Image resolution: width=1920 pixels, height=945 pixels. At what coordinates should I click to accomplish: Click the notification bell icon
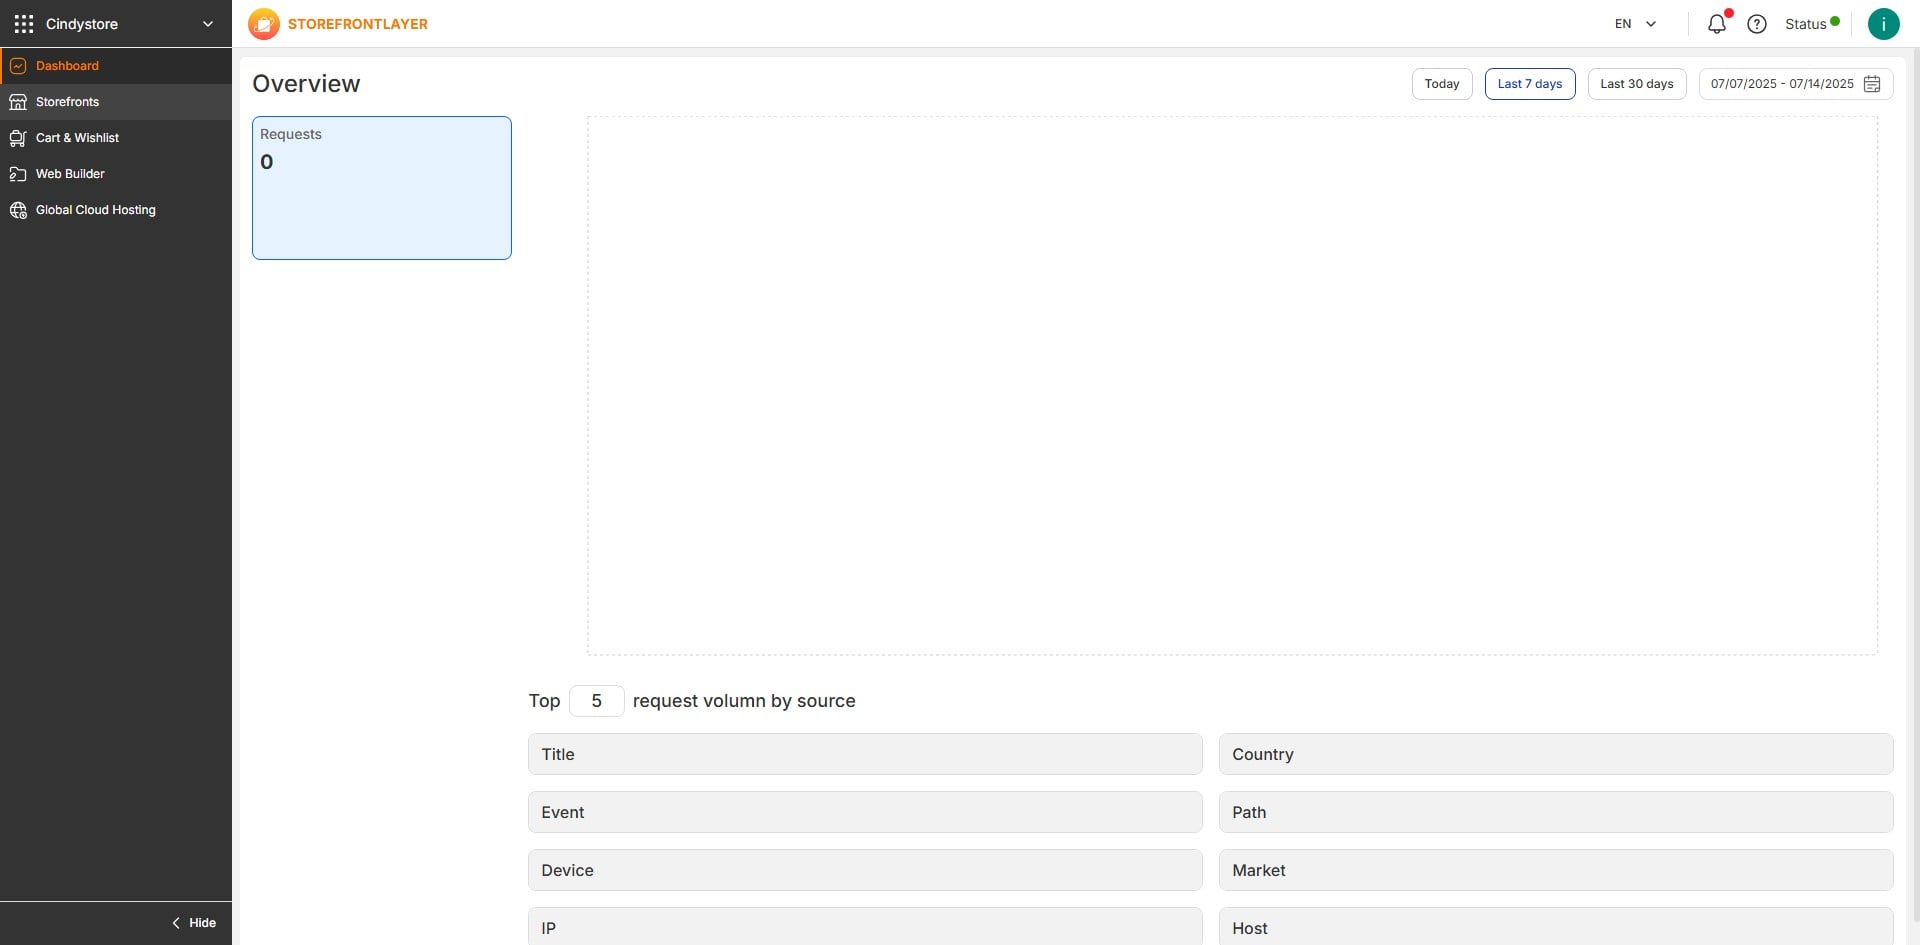pyautogui.click(x=1716, y=24)
